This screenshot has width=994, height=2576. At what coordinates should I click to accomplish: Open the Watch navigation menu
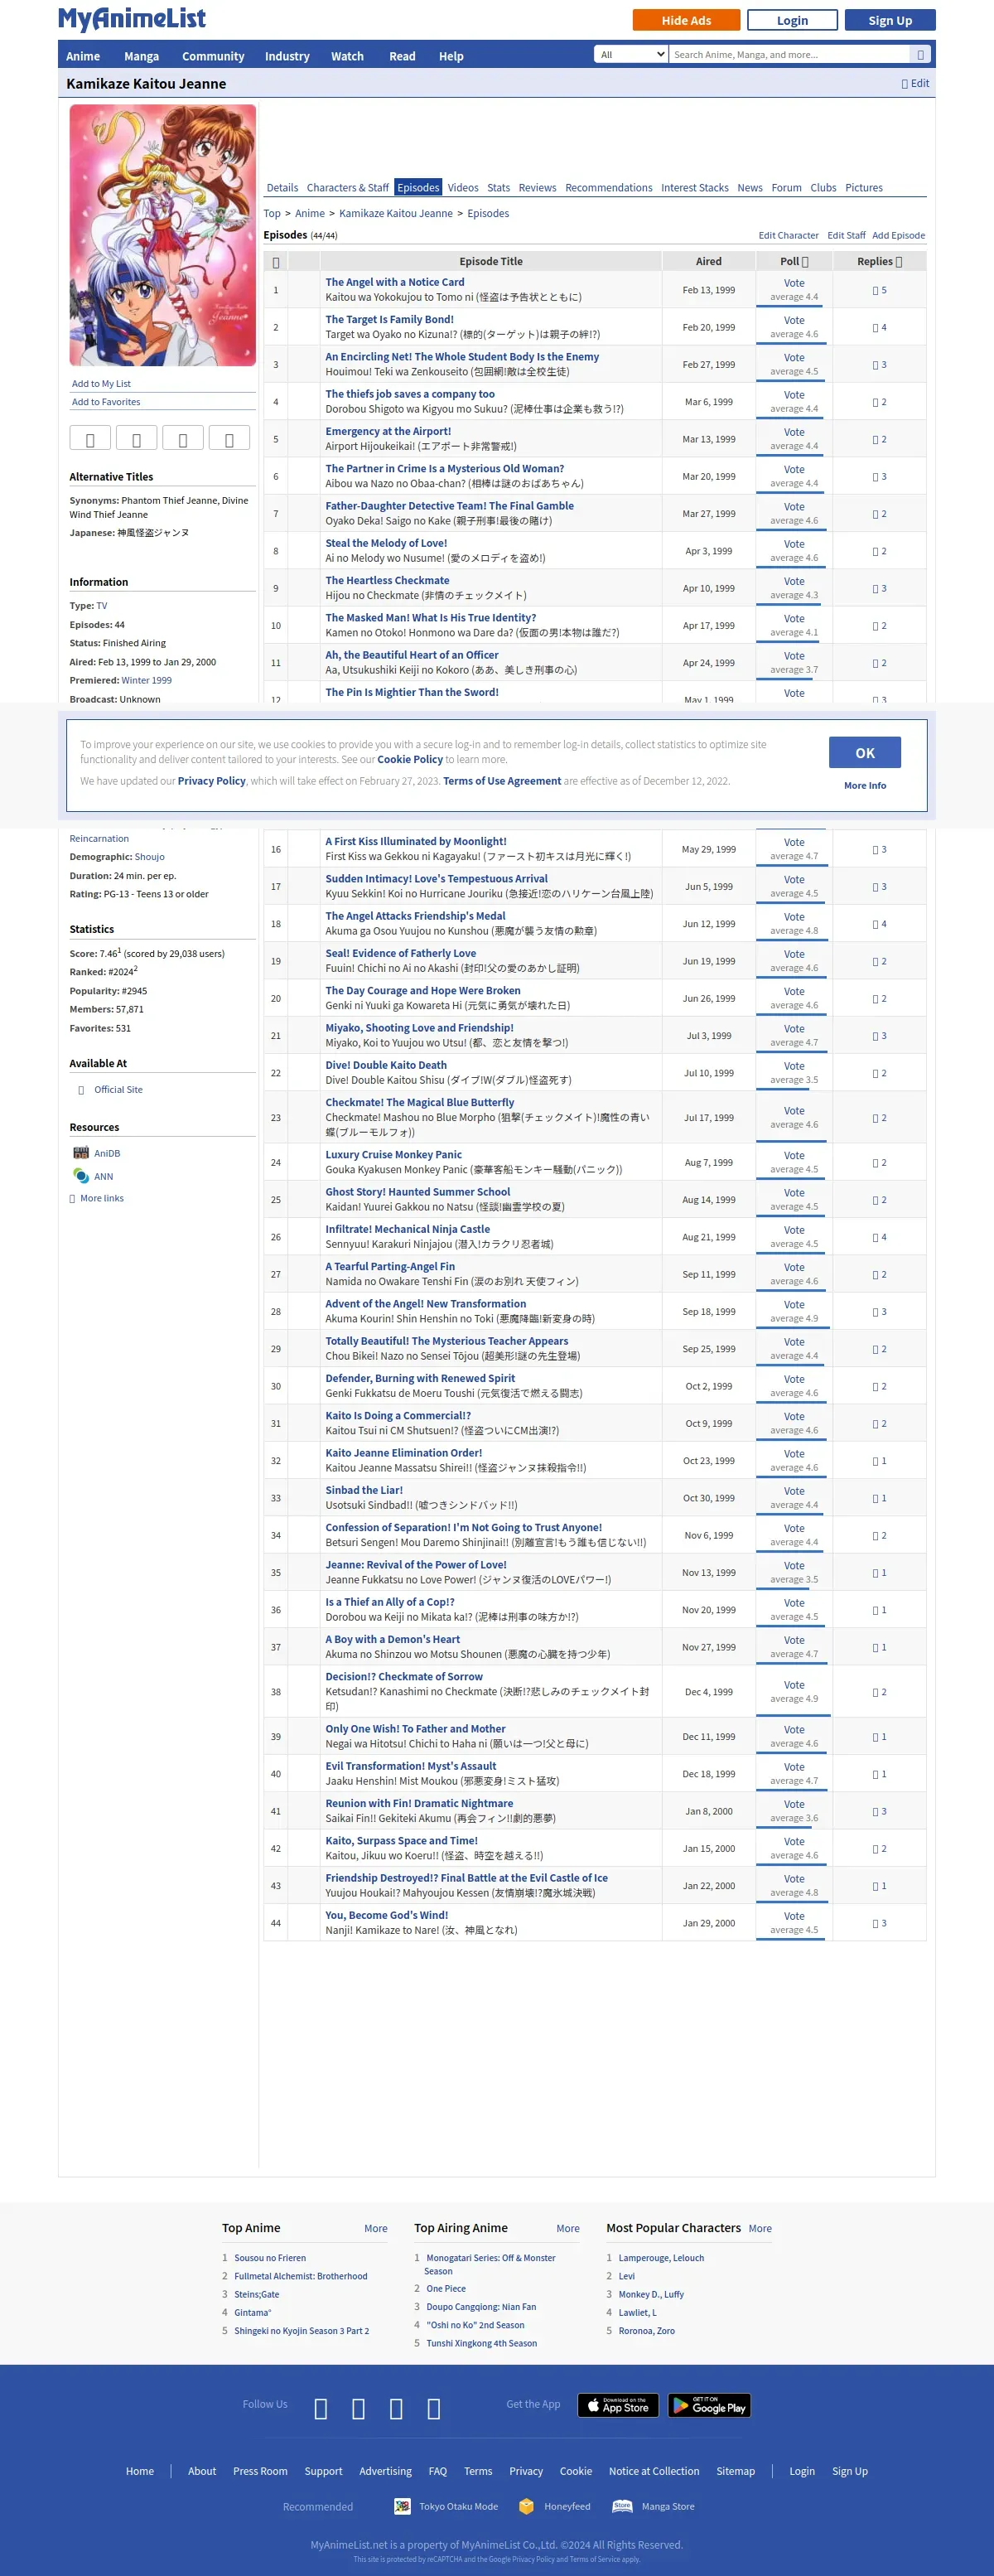click(347, 56)
